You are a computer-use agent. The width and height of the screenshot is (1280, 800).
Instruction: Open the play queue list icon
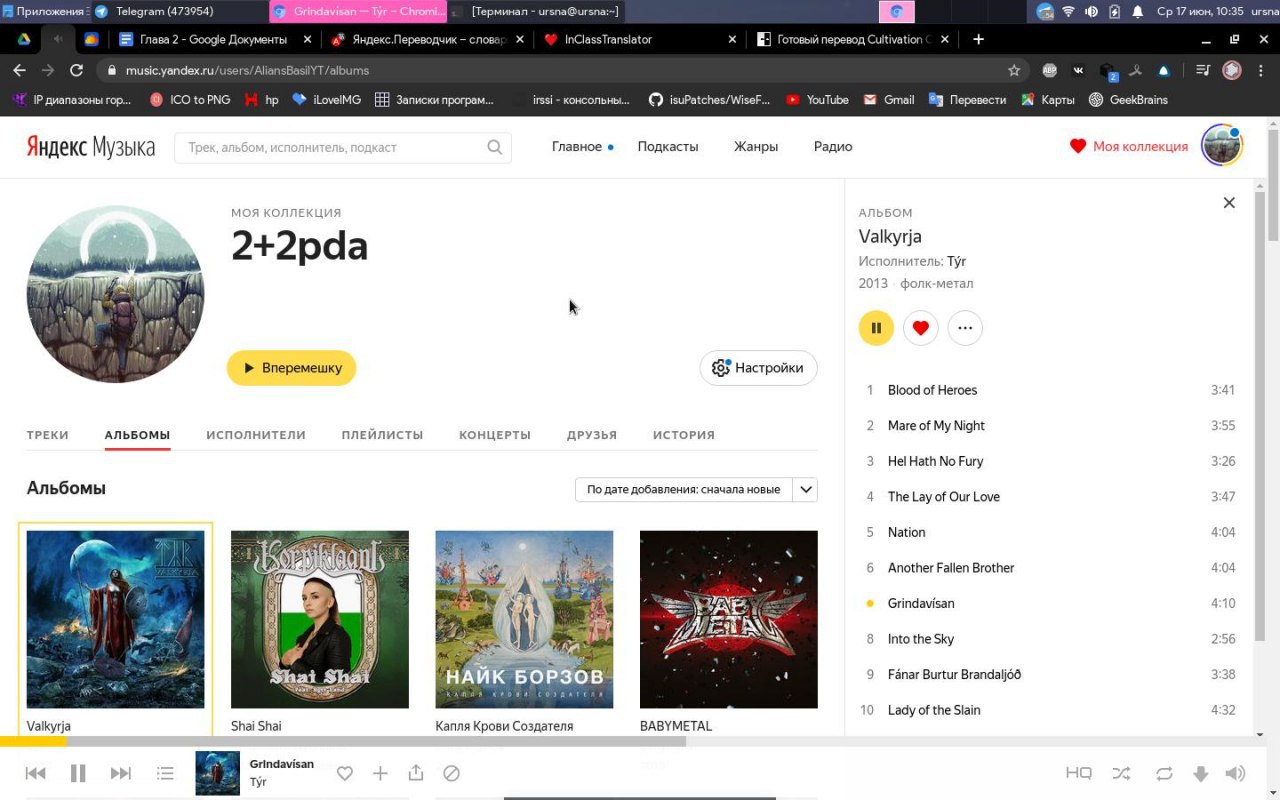coord(165,773)
